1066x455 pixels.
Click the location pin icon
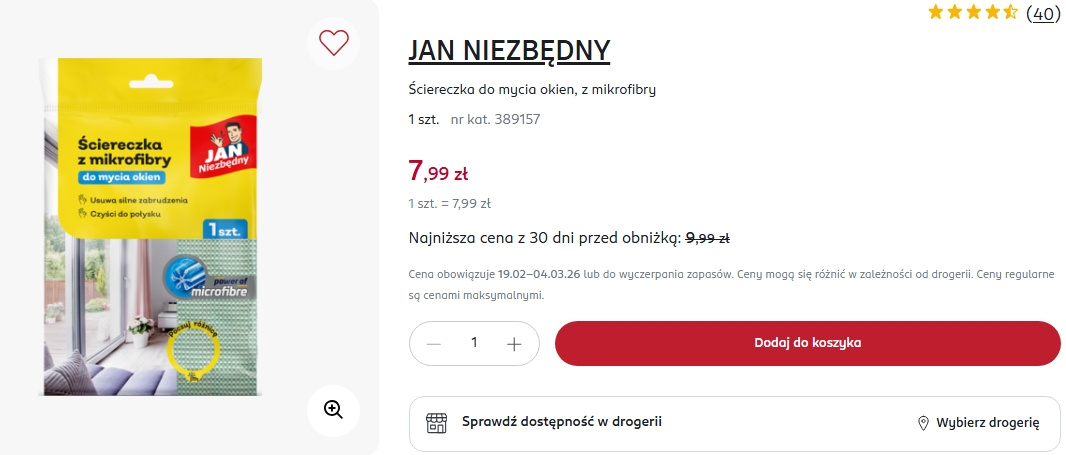(923, 423)
